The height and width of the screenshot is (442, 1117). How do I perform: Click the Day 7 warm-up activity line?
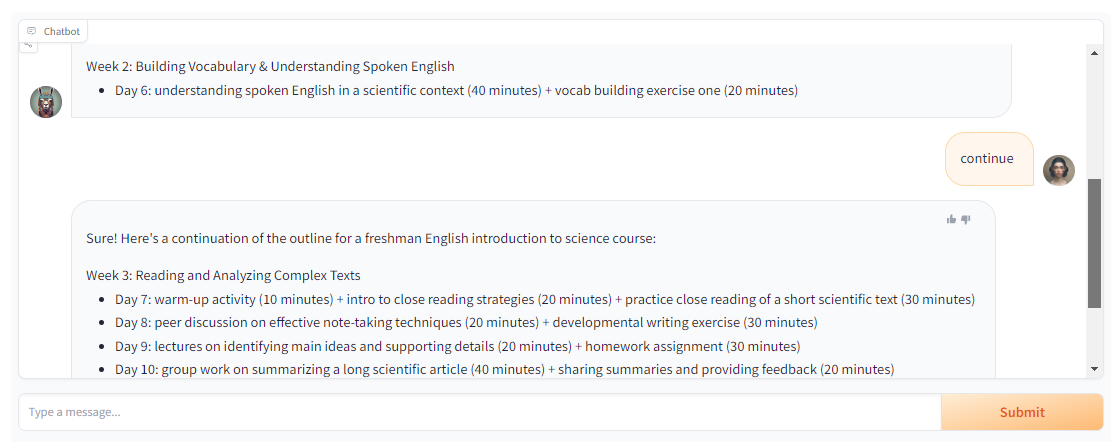coord(545,299)
